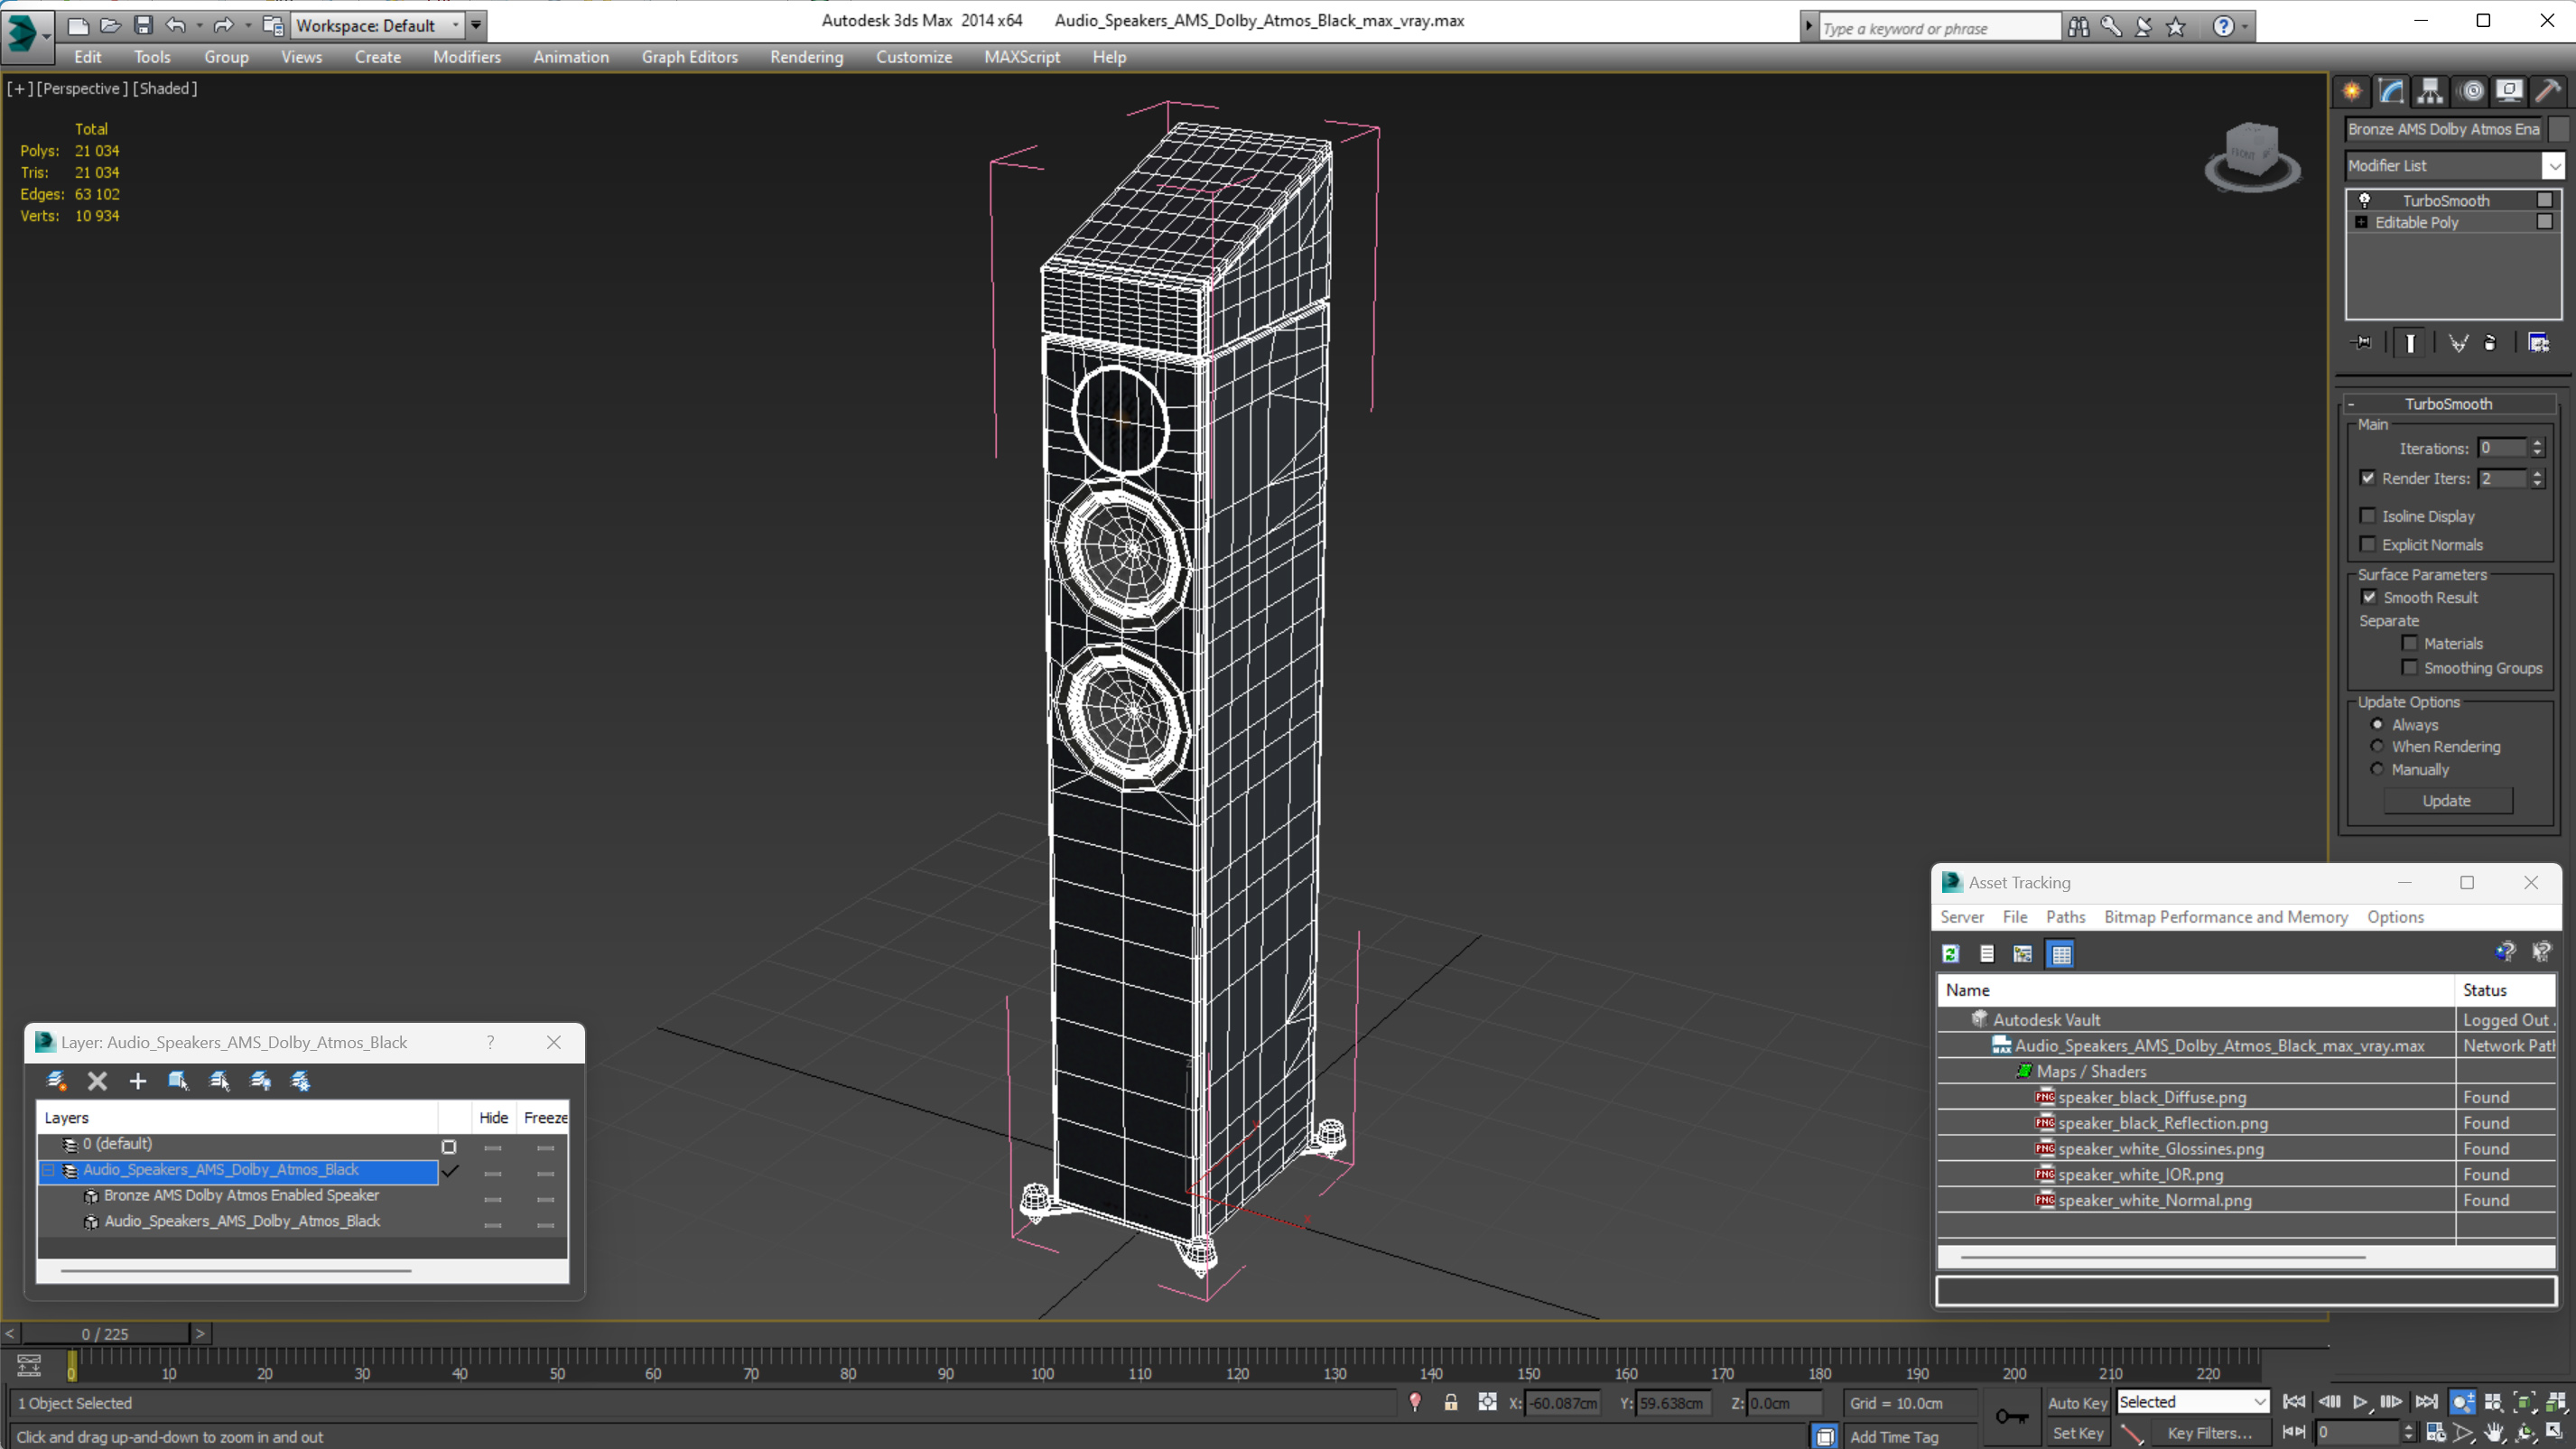Click the Key Filters... button
The height and width of the screenshot is (1449, 2576).
click(x=2209, y=1433)
